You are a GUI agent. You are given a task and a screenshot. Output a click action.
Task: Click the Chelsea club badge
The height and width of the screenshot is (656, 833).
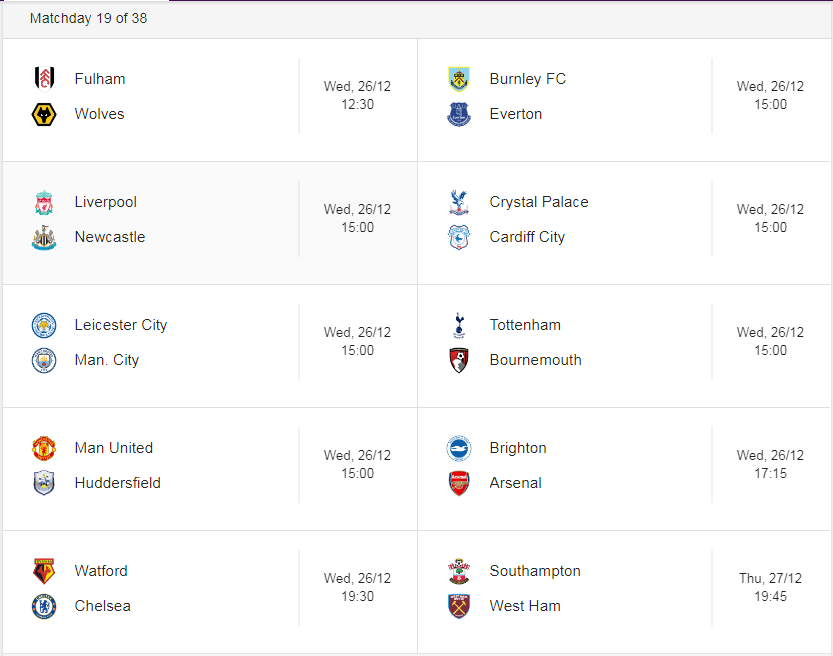pos(44,606)
